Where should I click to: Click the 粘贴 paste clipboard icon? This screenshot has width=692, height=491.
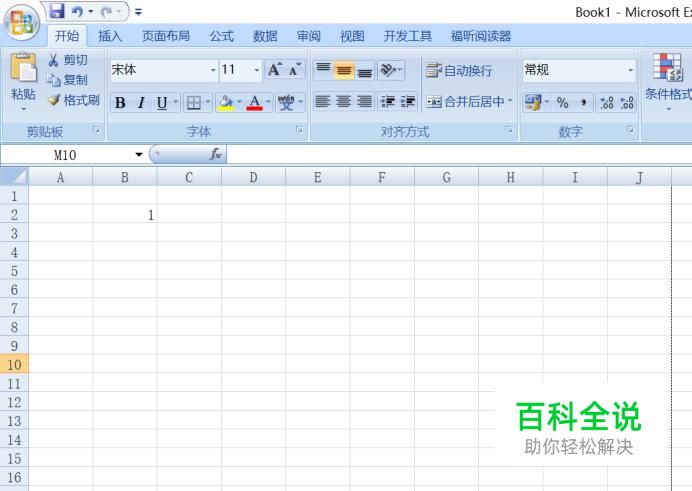pyautogui.click(x=23, y=67)
